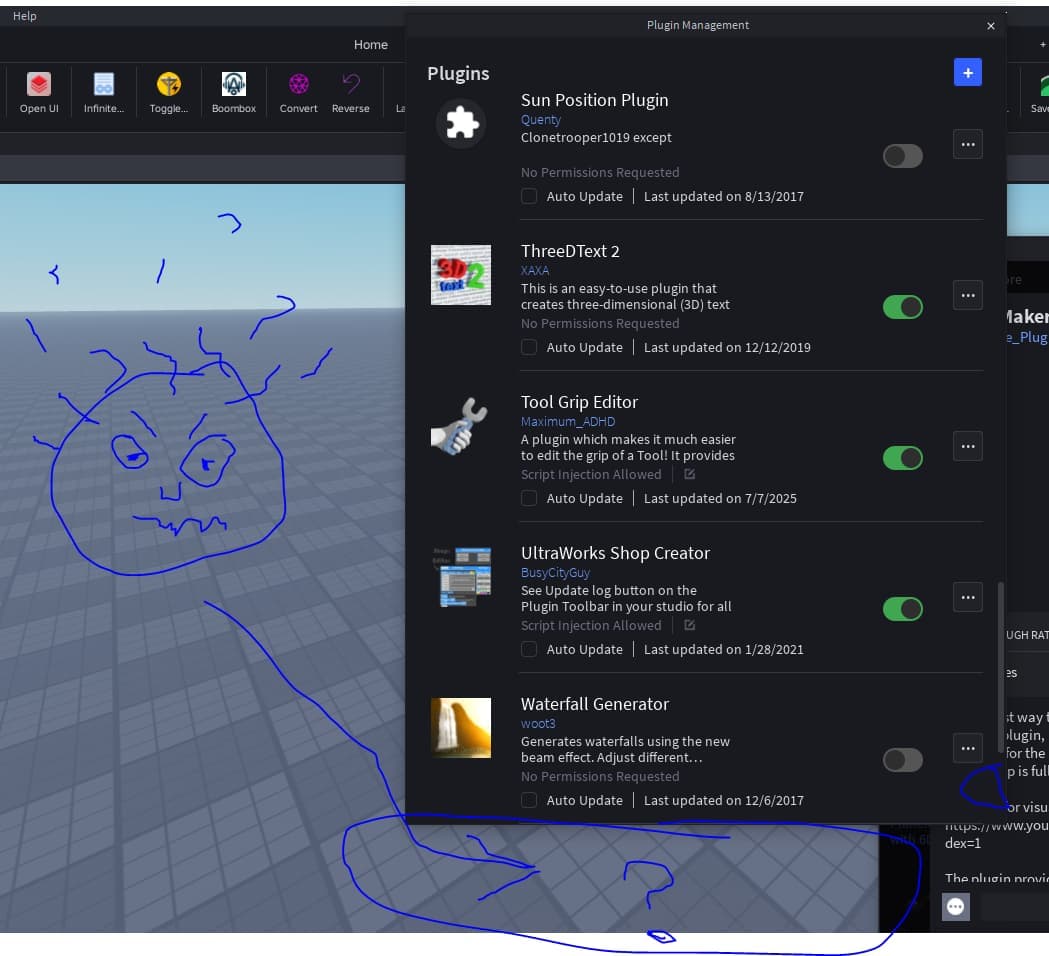Check Auto Update for Sun Position Plugin

click(x=529, y=196)
